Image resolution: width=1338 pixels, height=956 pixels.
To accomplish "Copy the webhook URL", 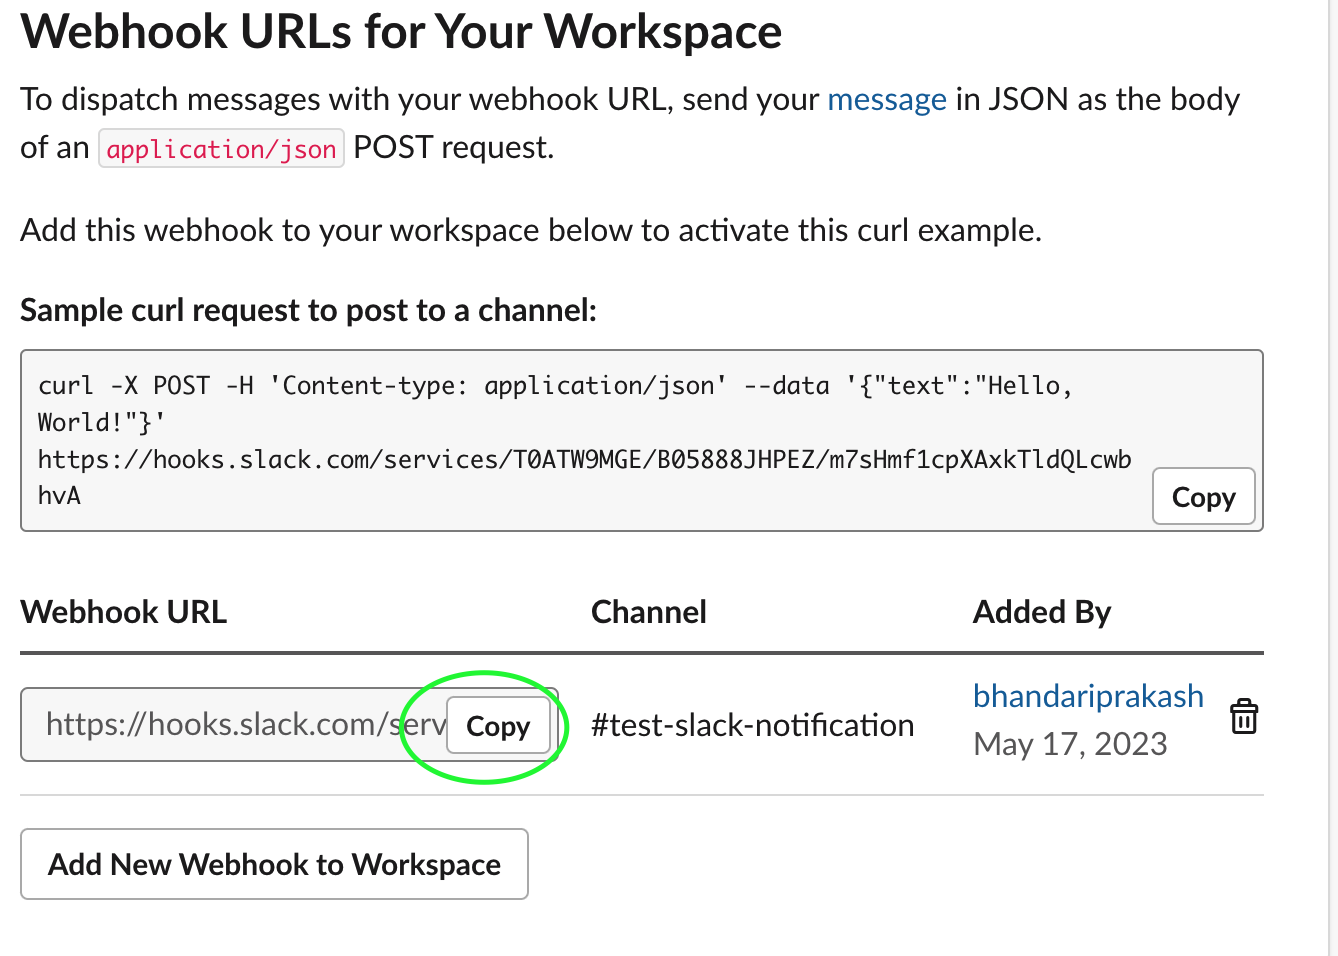I will (498, 726).
